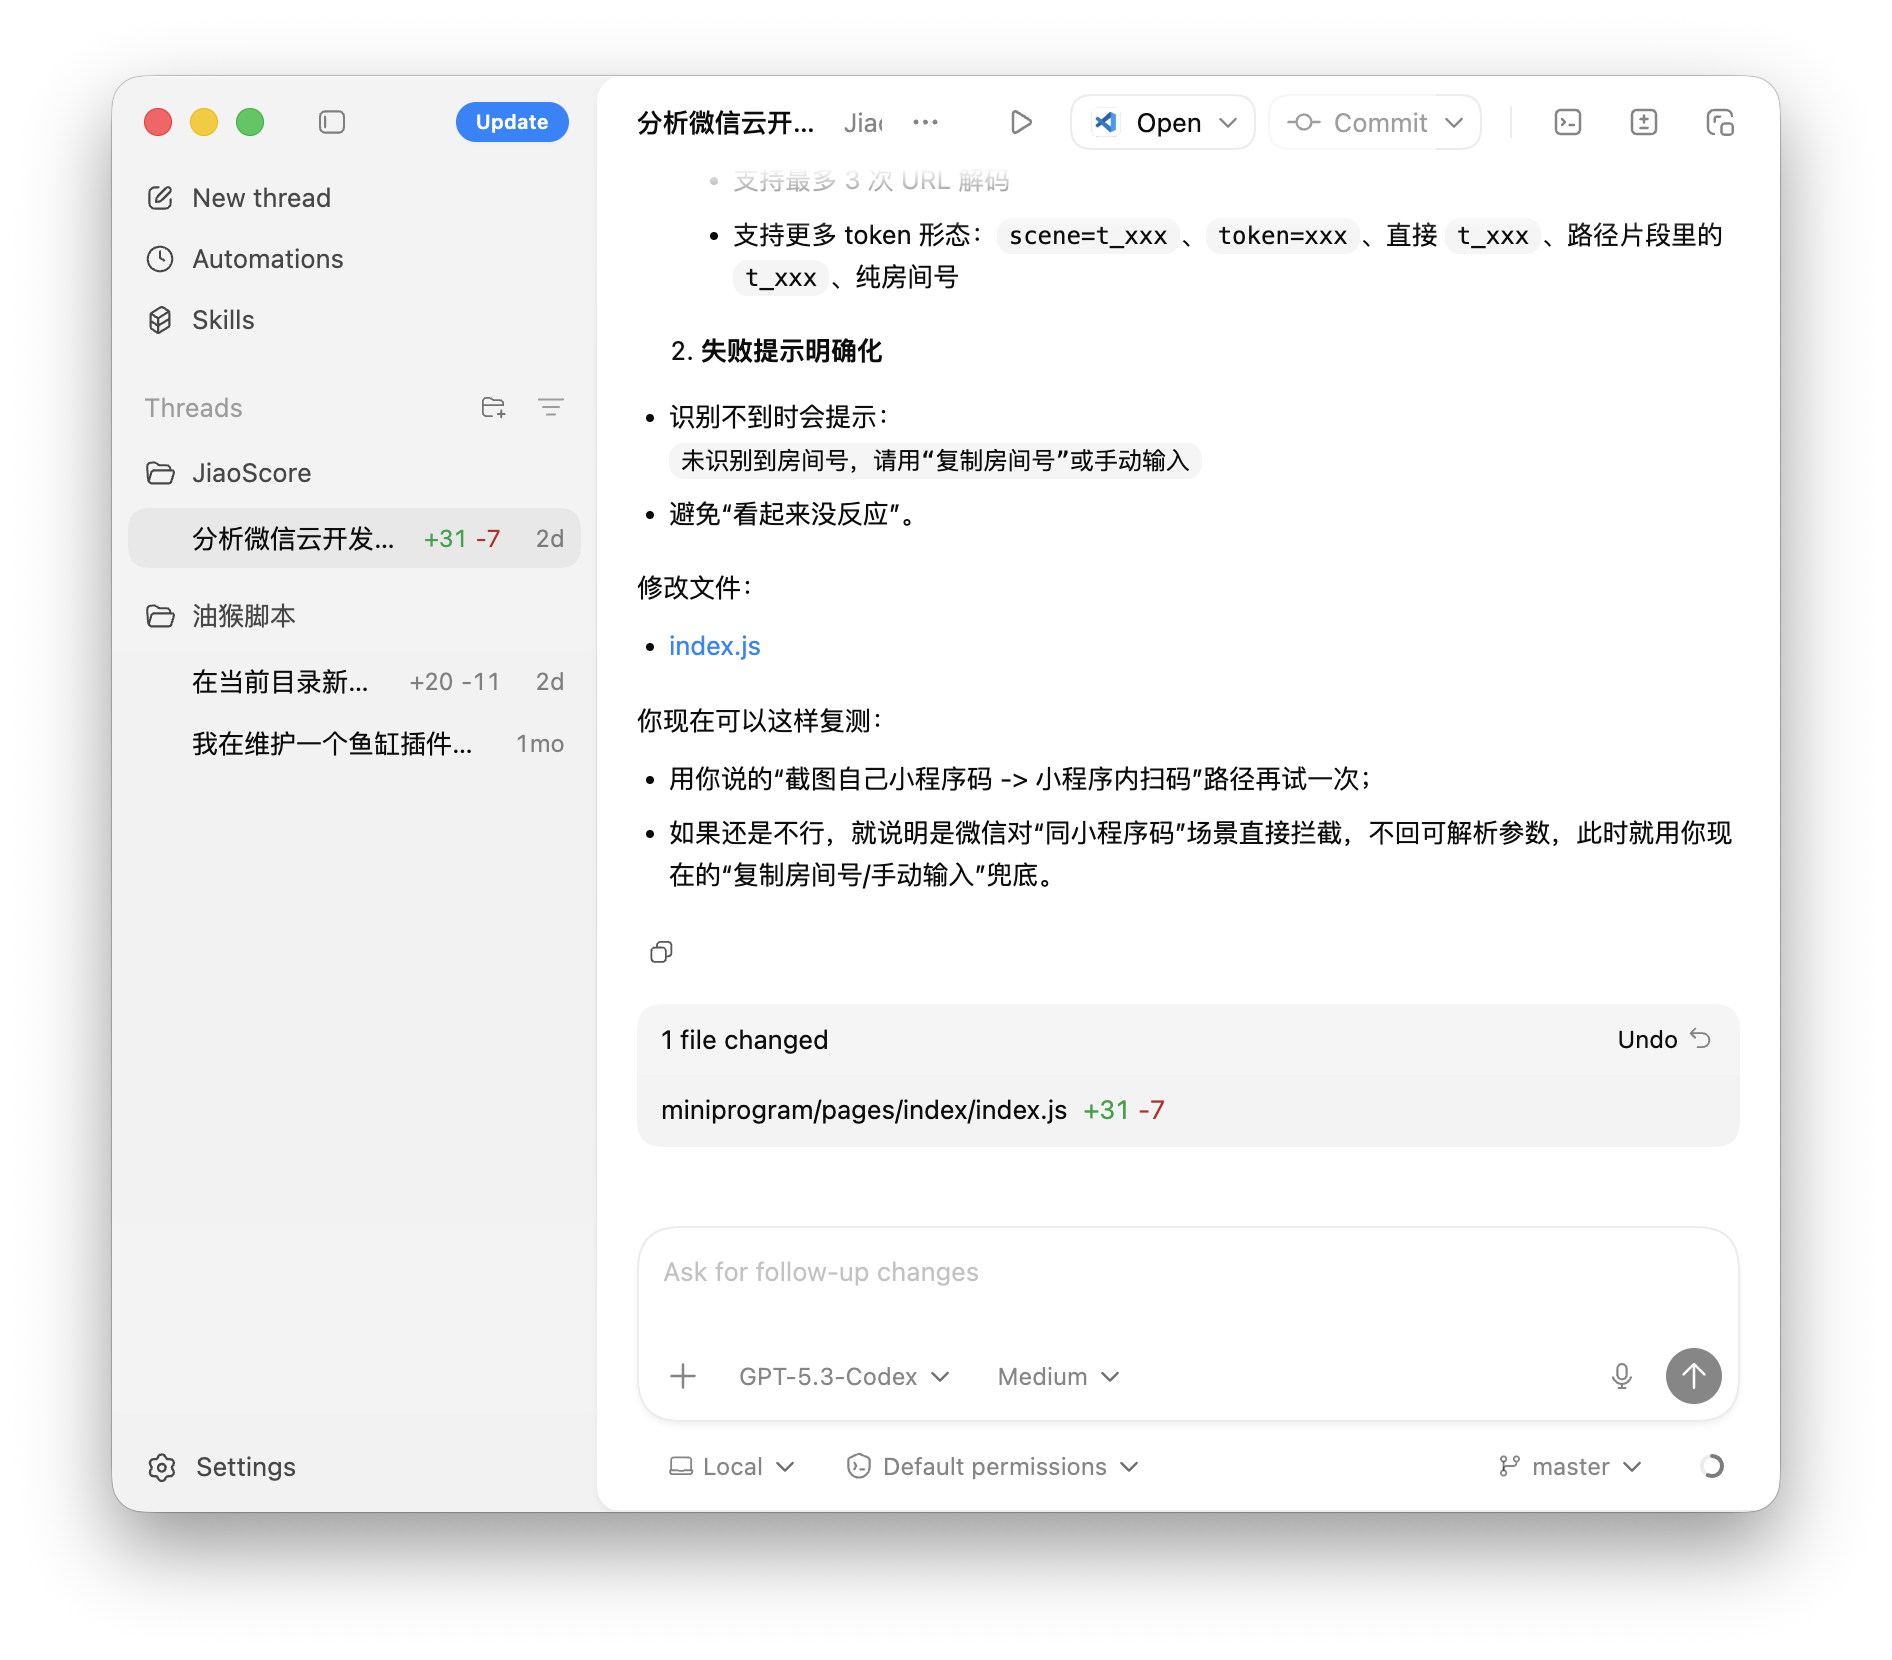
Task: Open the master branch selector
Action: [1570, 1466]
